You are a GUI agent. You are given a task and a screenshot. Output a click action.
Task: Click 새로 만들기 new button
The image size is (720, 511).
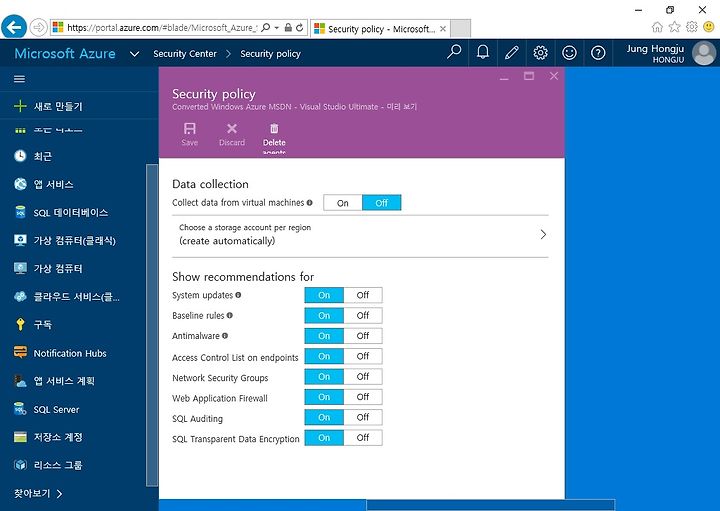click(48, 106)
